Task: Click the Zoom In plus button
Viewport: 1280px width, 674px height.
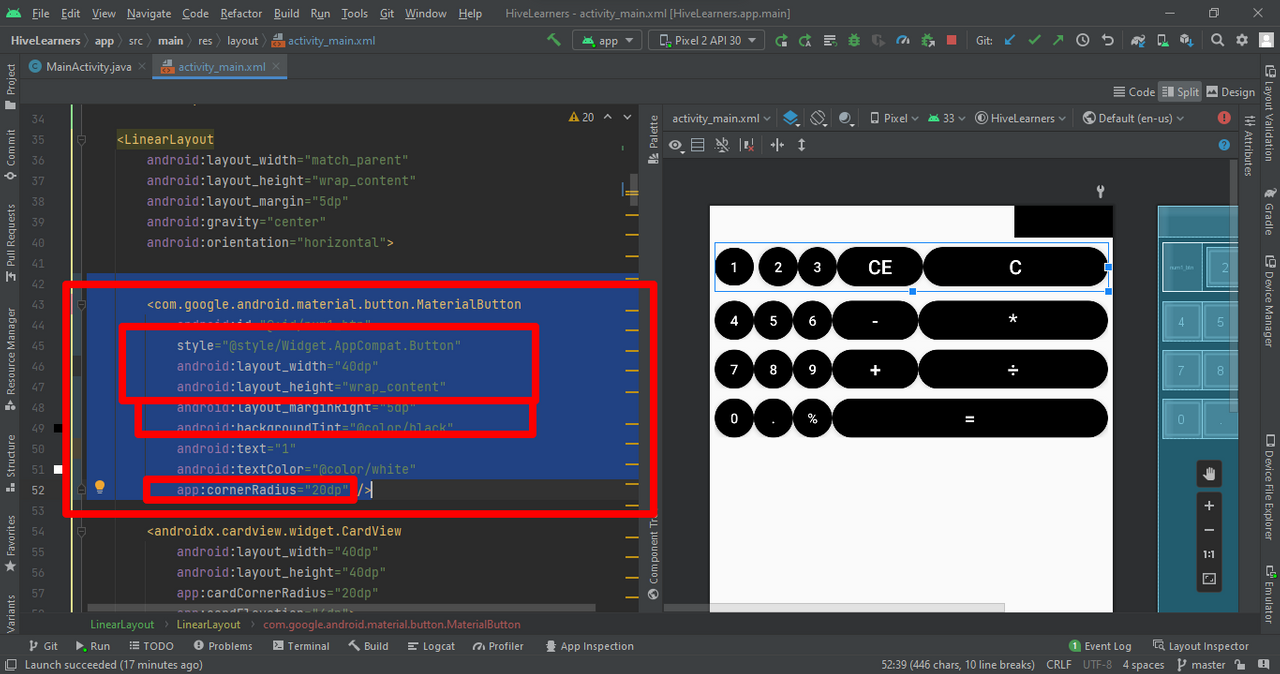Action: [1209, 506]
